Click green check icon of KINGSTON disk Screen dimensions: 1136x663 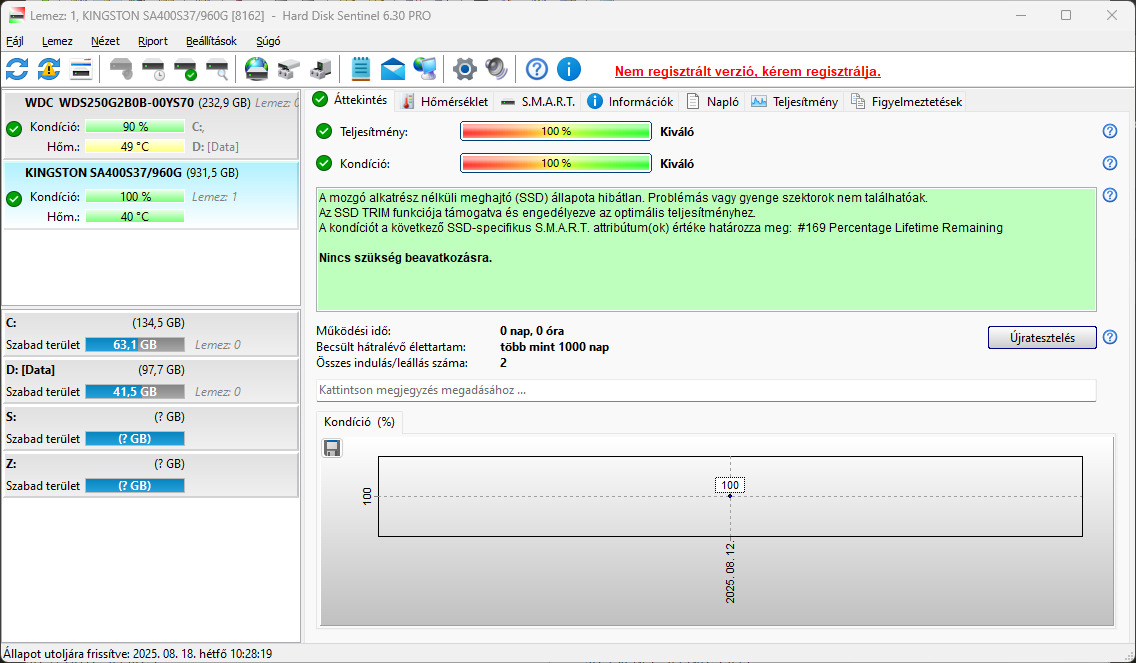[x=14, y=199]
